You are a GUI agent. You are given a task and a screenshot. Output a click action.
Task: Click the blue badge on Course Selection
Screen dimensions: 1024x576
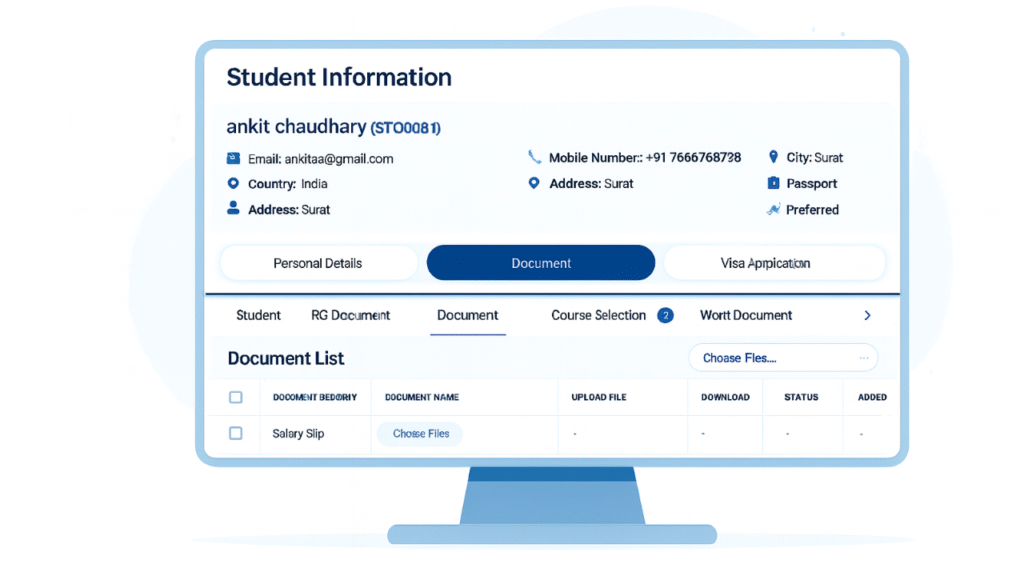point(665,315)
